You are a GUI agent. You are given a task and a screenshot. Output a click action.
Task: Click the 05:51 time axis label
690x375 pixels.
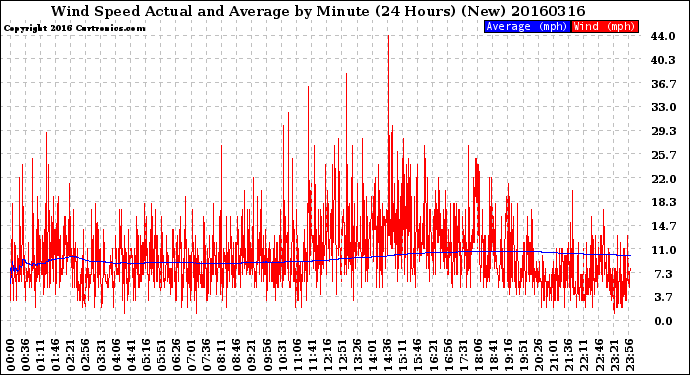161,355
